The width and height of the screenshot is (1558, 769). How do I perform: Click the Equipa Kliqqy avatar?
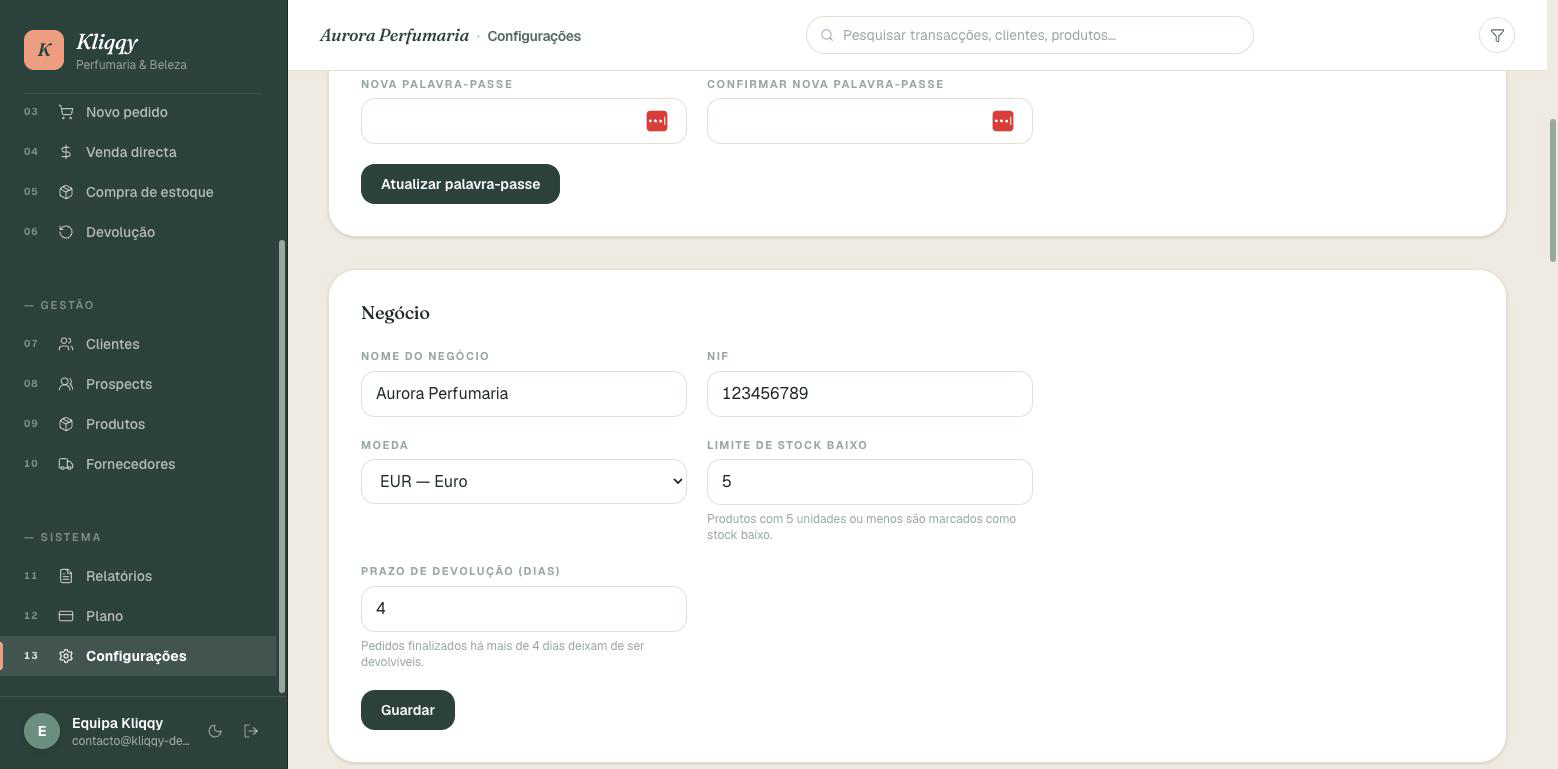coord(42,731)
